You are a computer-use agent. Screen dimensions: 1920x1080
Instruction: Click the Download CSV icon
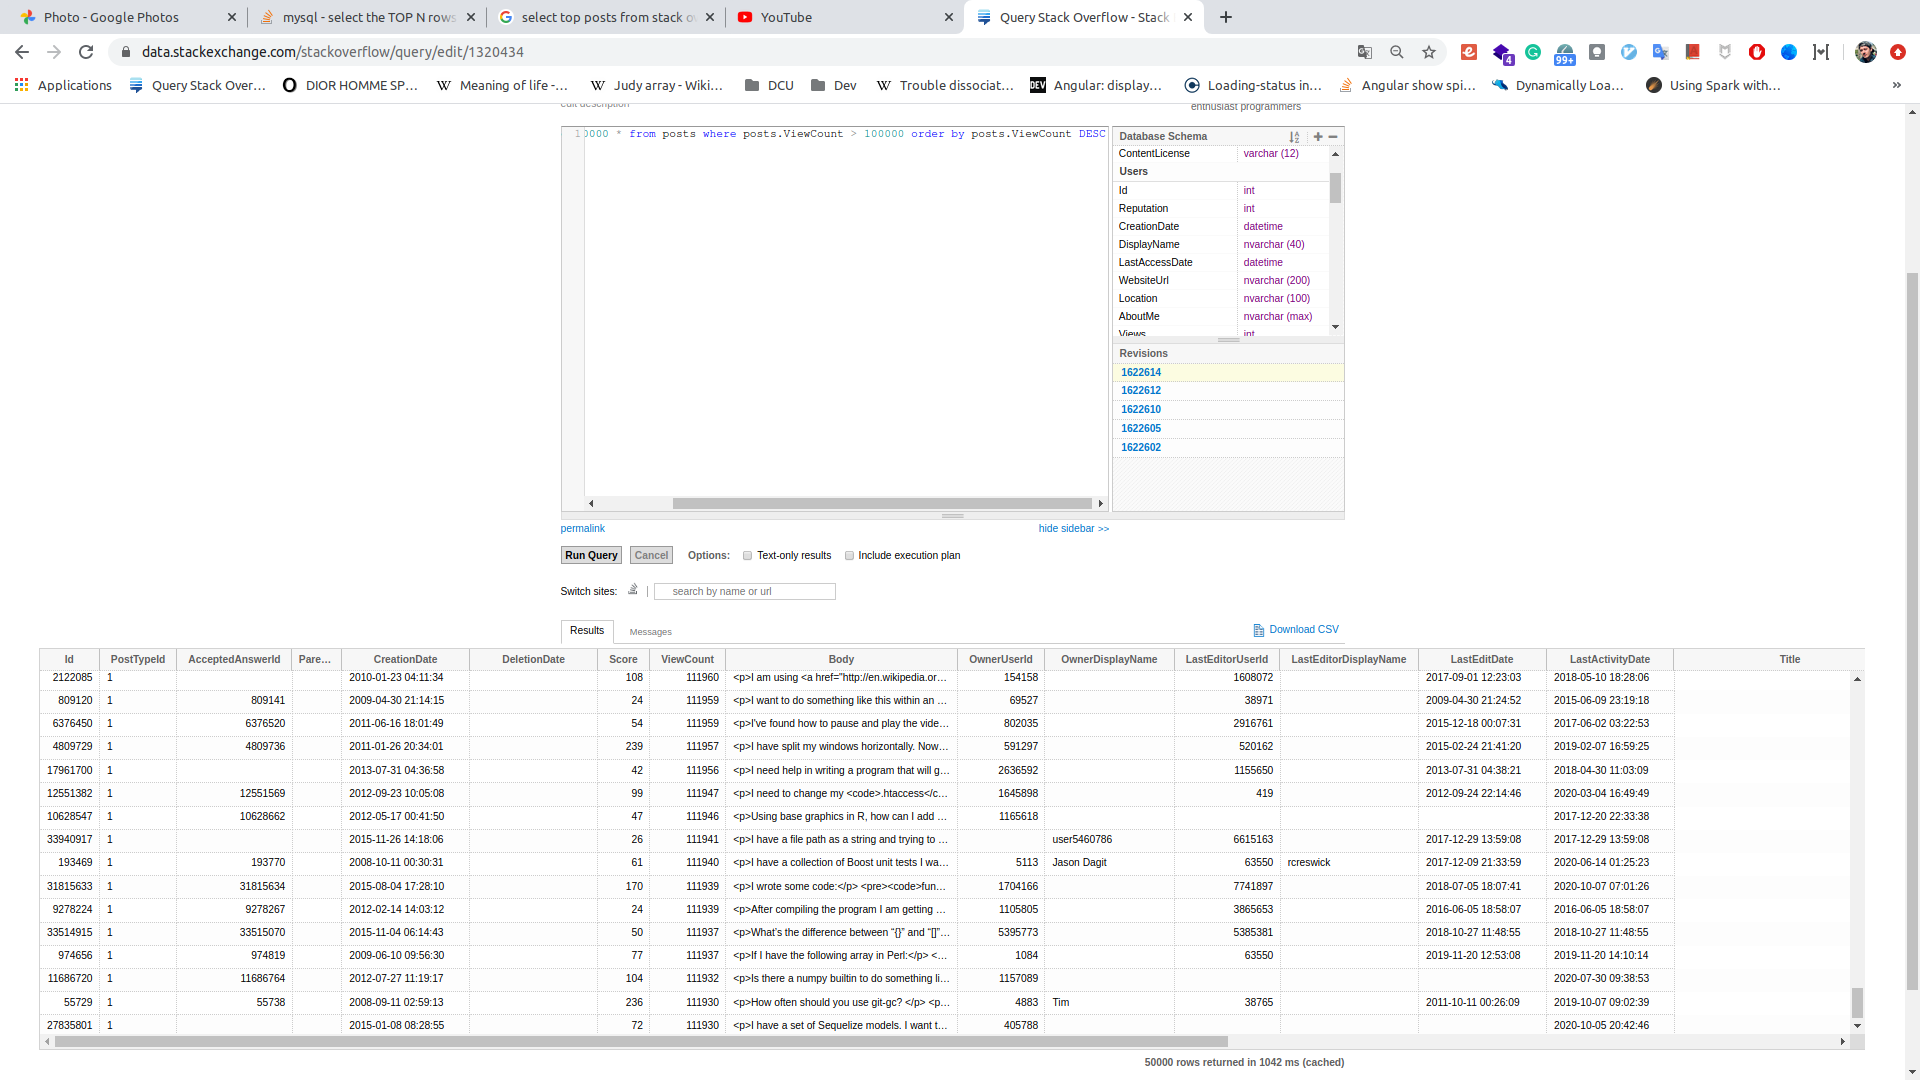tap(1258, 630)
